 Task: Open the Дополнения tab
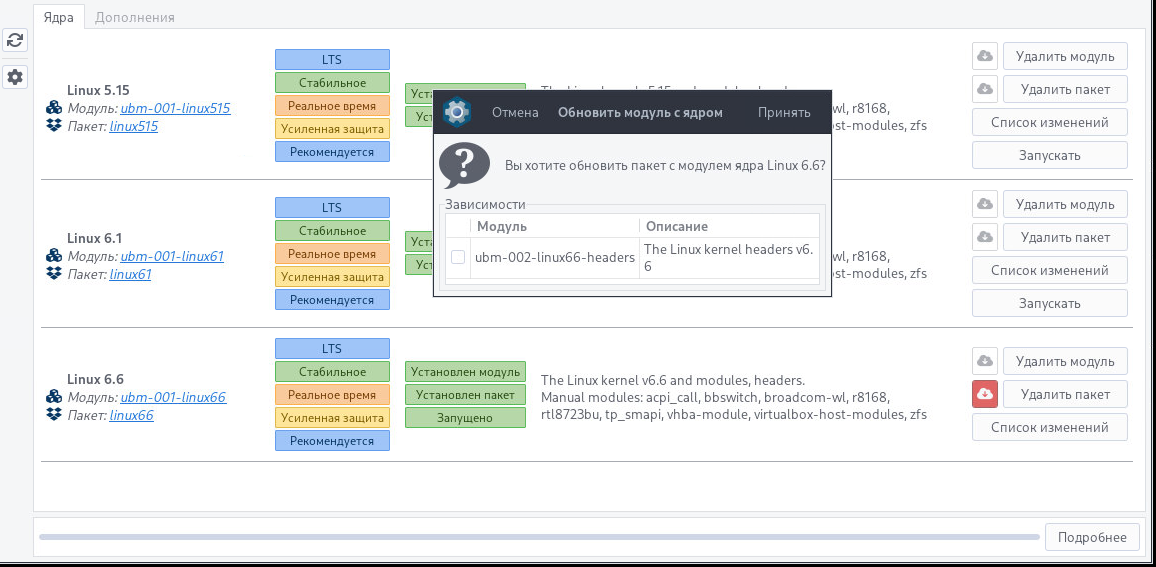135,17
